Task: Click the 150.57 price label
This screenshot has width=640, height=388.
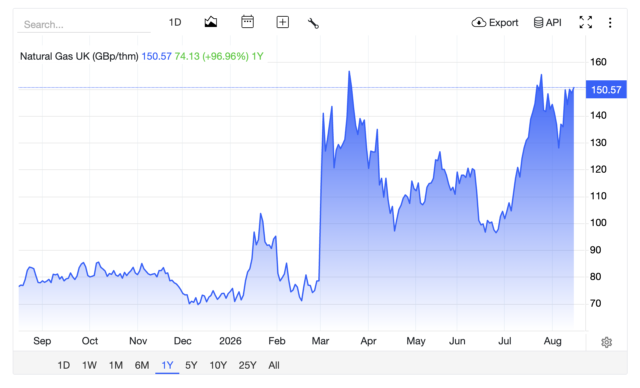Action: point(606,89)
